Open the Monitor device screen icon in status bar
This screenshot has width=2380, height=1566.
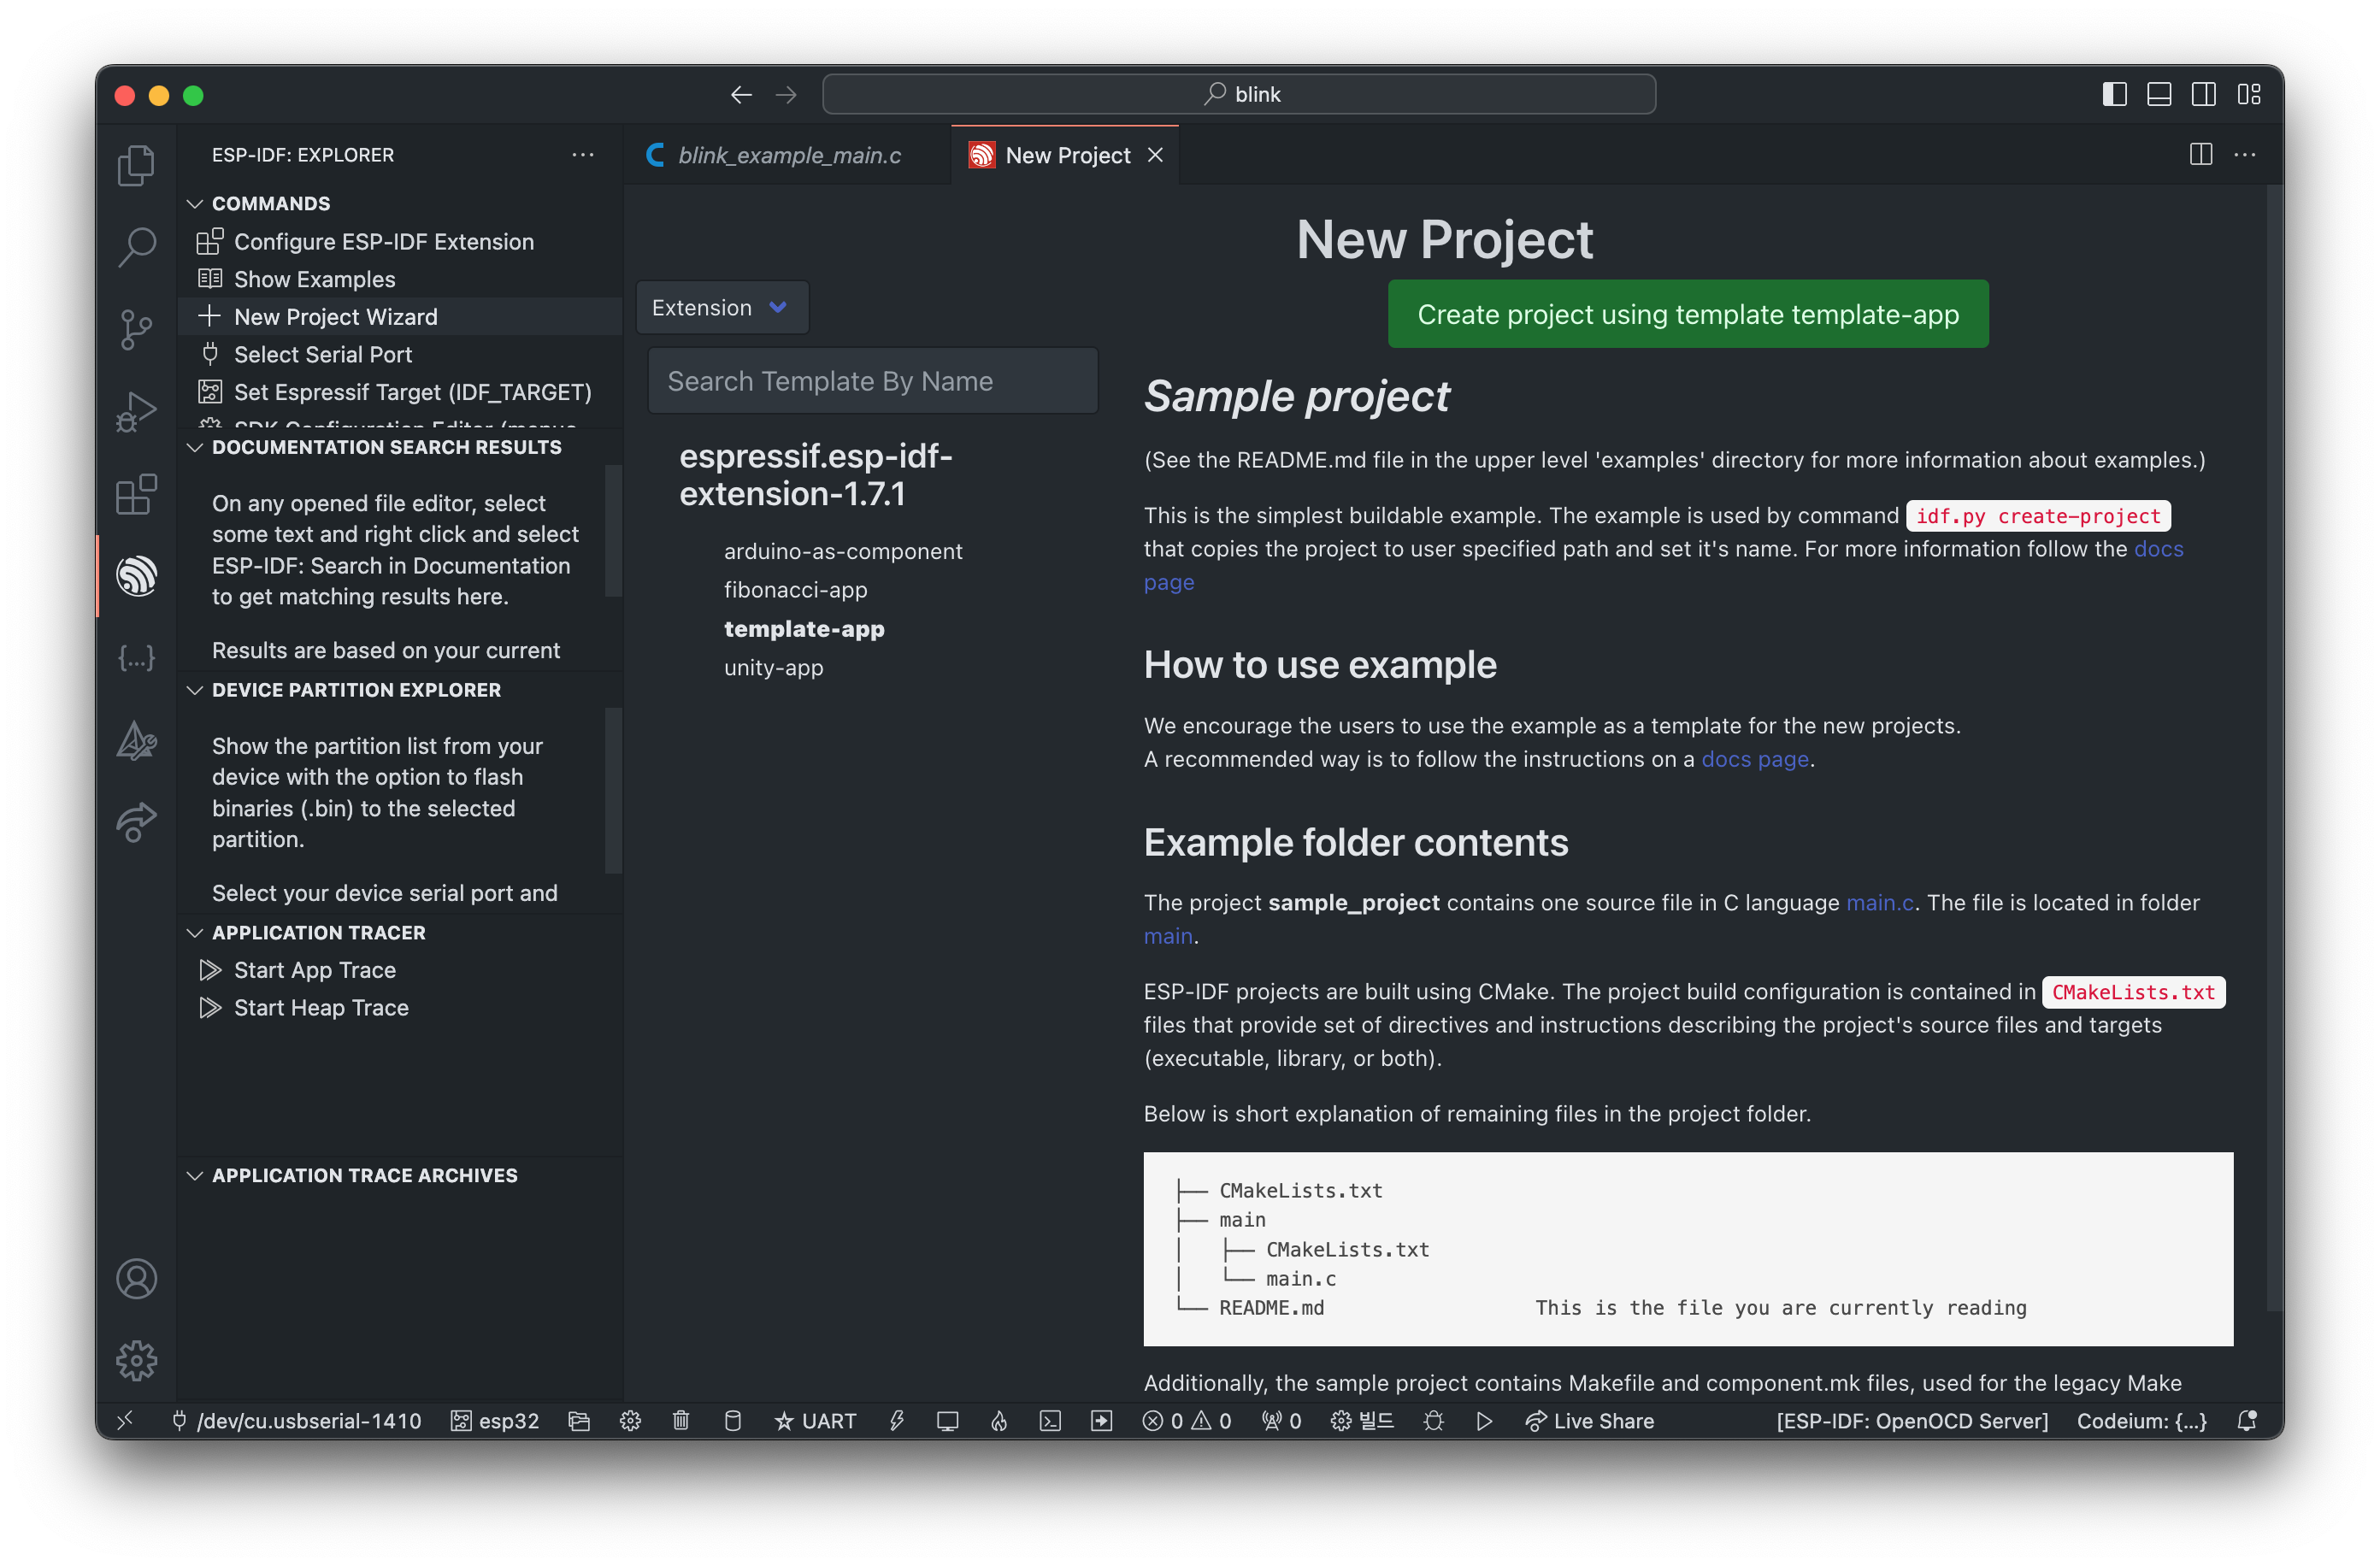[x=947, y=1421]
